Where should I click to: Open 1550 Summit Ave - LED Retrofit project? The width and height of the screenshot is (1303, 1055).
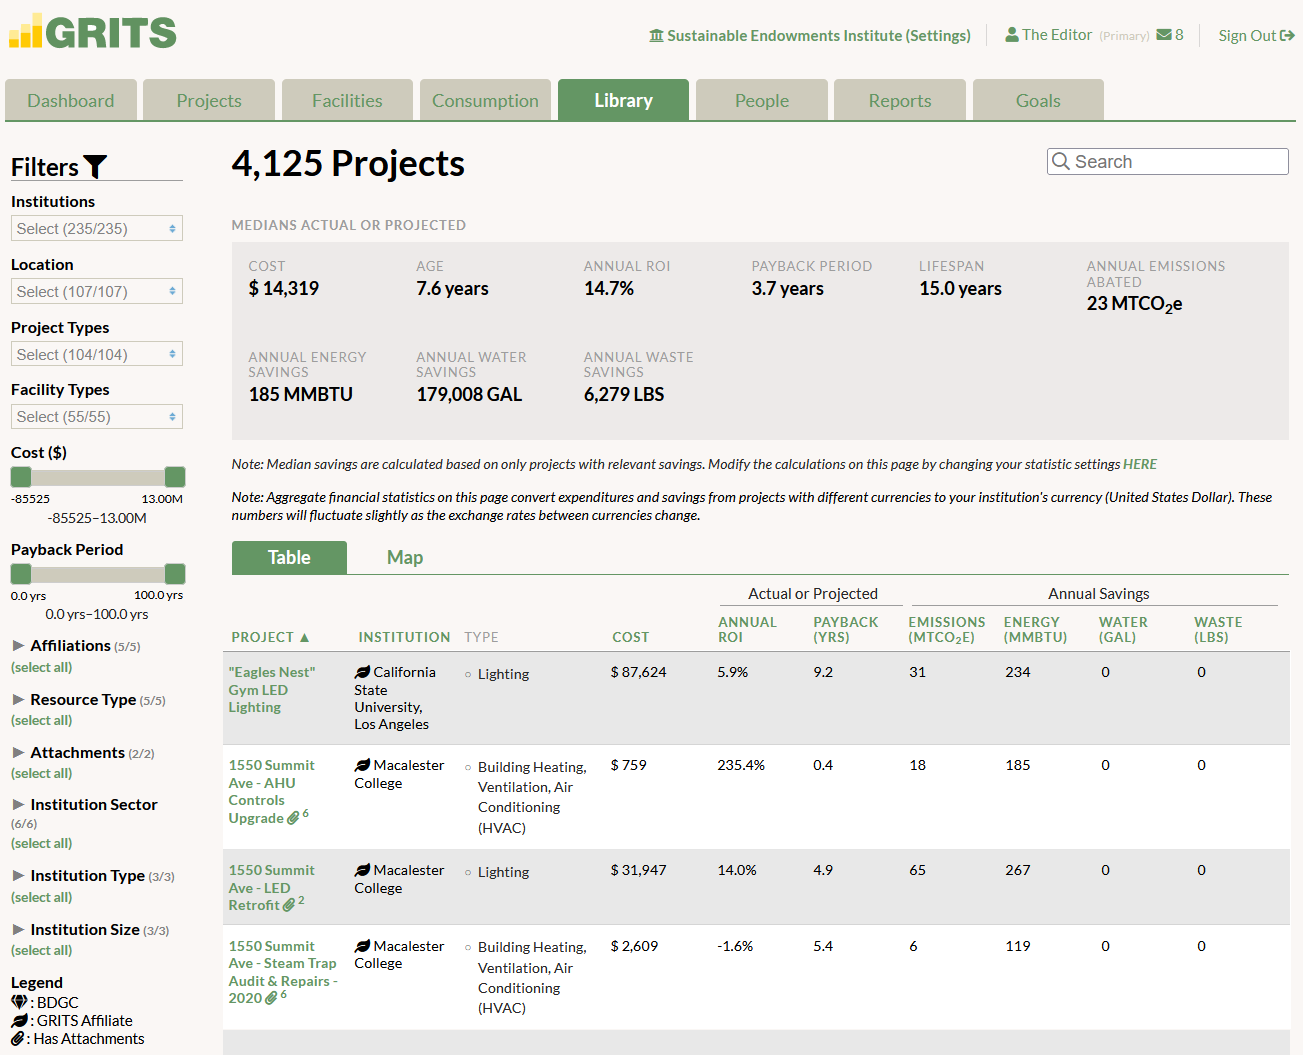271,888
